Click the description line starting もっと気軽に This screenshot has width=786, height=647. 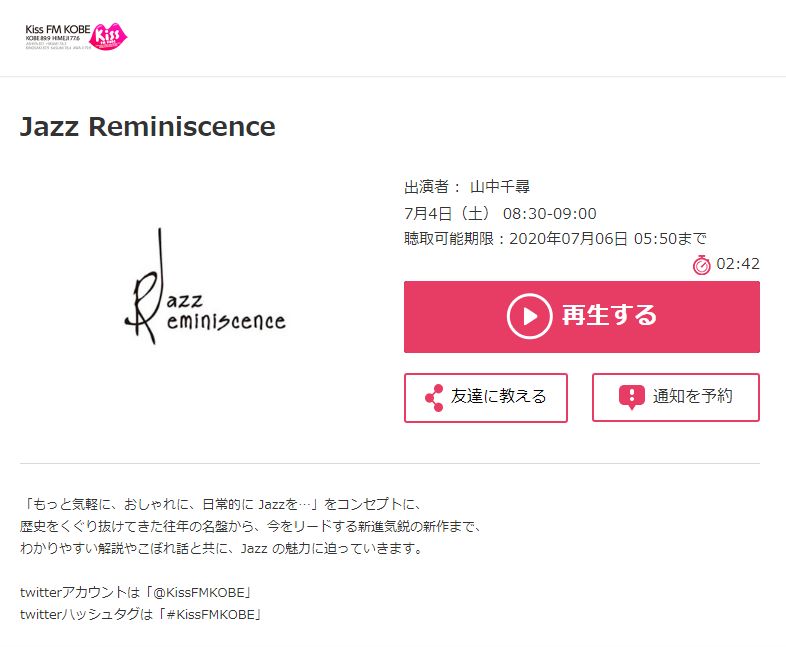coord(222,504)
